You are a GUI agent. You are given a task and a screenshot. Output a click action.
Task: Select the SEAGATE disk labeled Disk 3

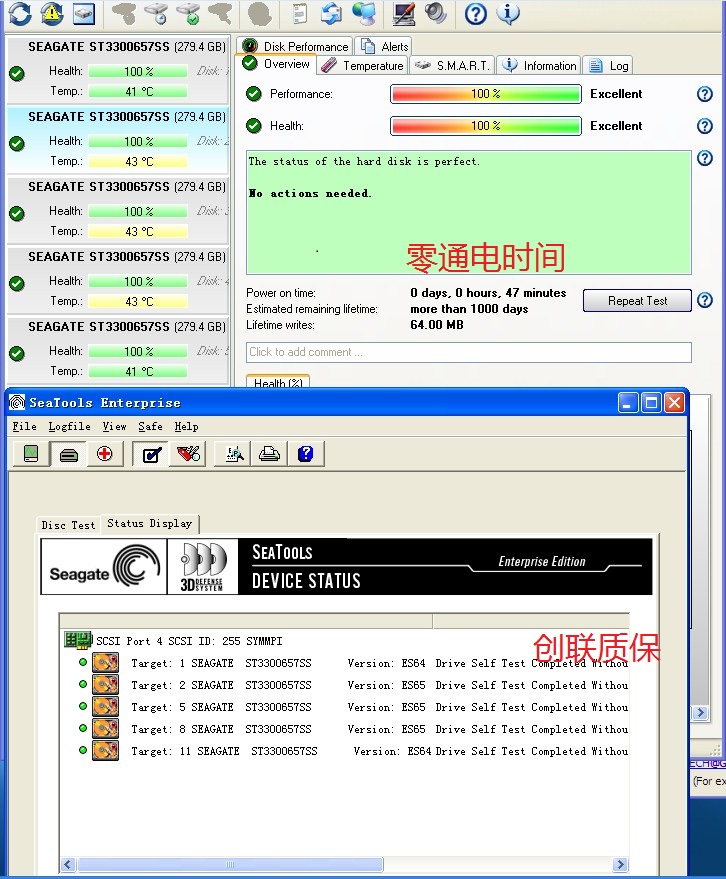coord(118,210)
